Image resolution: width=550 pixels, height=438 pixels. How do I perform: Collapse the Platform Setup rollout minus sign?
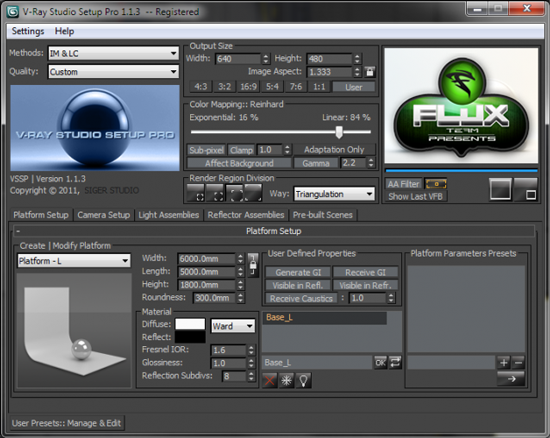click(x=18, y=231)
